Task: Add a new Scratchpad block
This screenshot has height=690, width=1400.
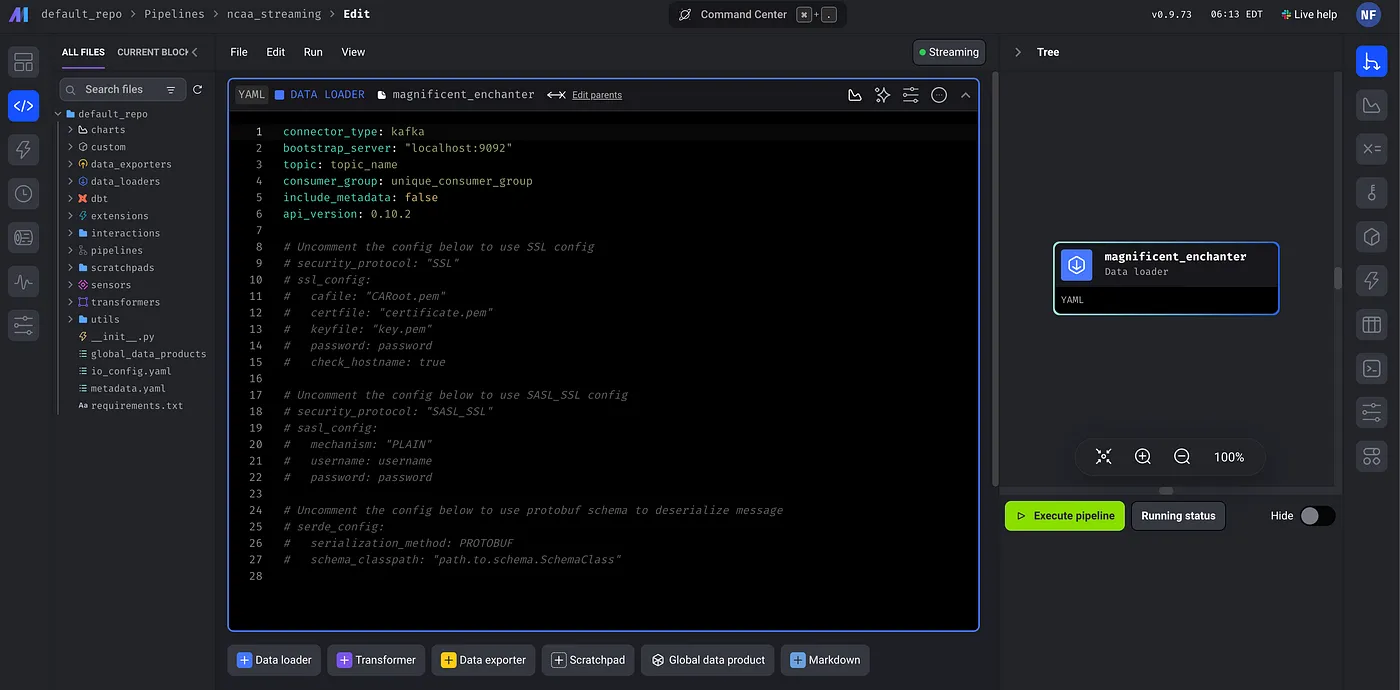Action: coord(588,660)
